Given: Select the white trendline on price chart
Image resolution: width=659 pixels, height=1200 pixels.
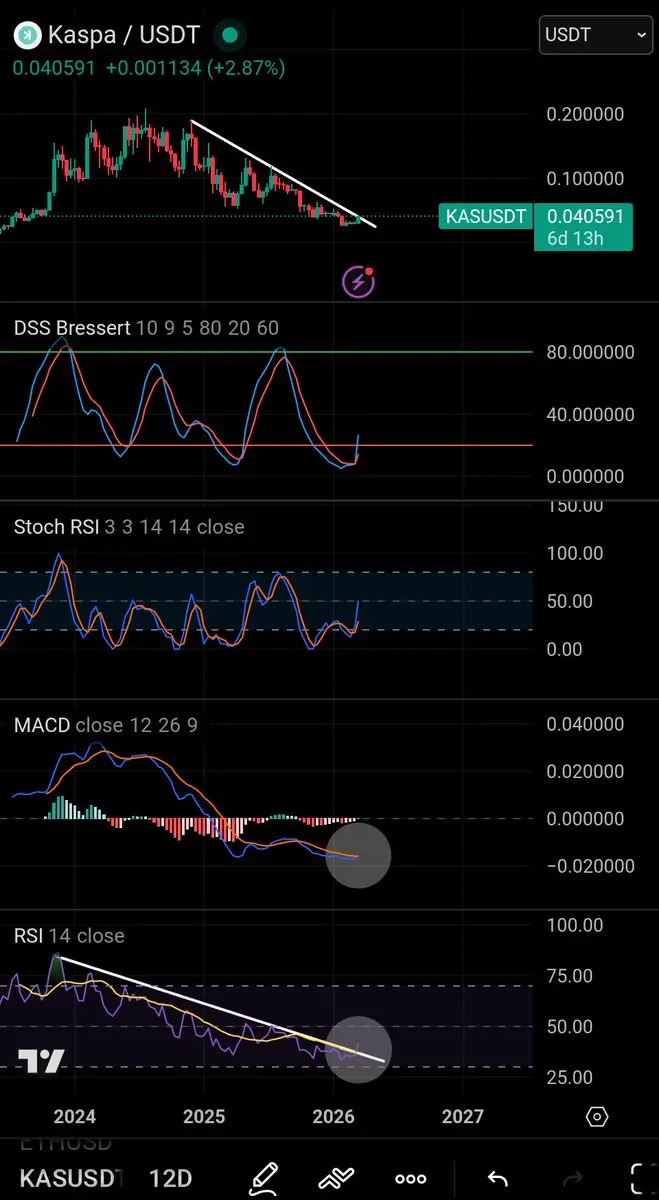Looking at the screenshot, I should (283, 174).
